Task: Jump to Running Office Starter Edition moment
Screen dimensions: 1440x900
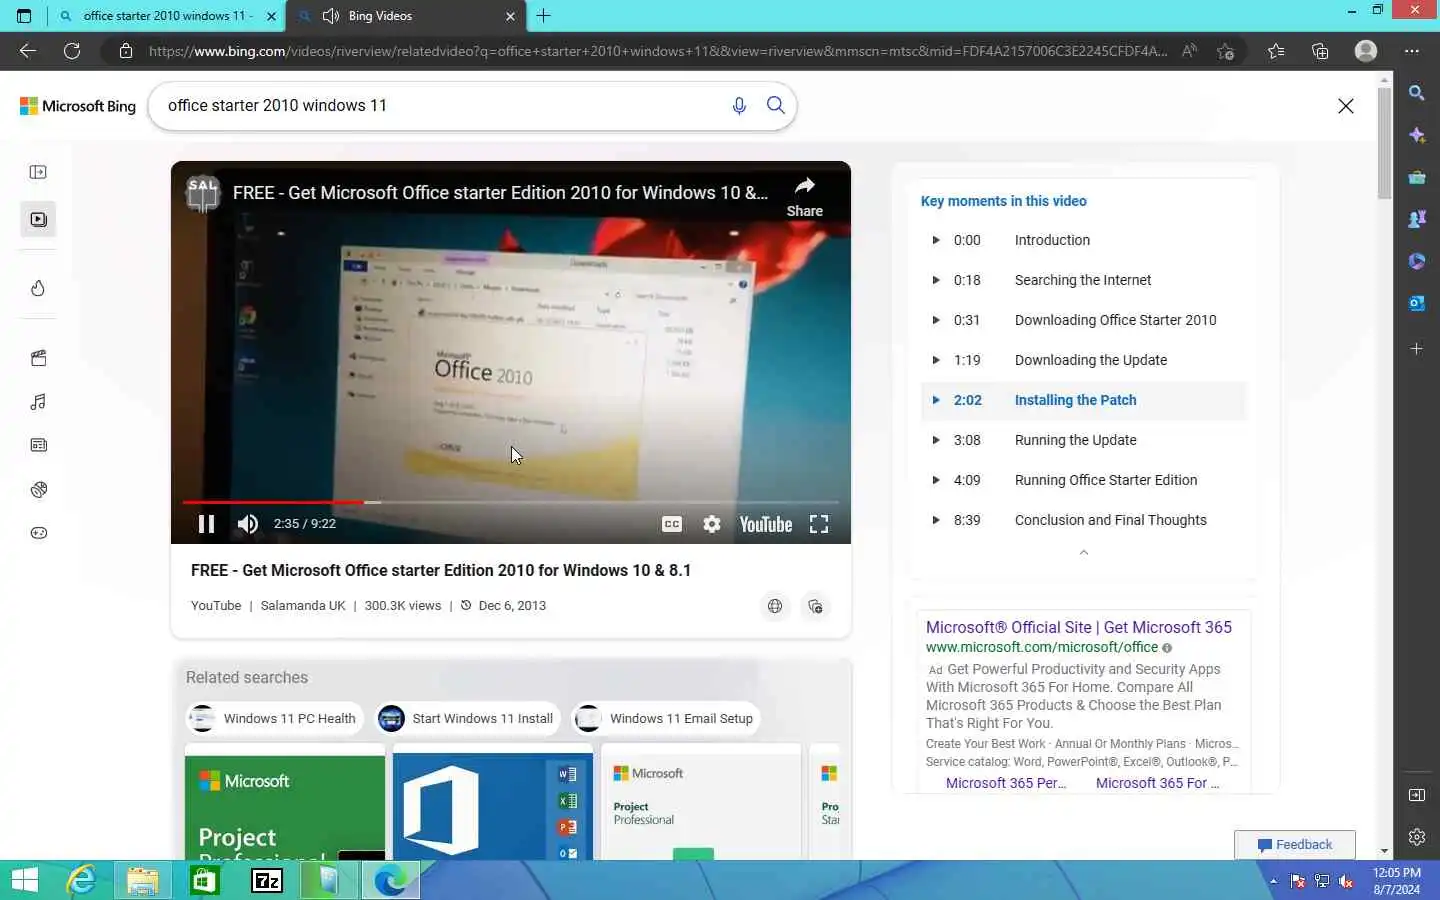Action: pos(1083,480)
